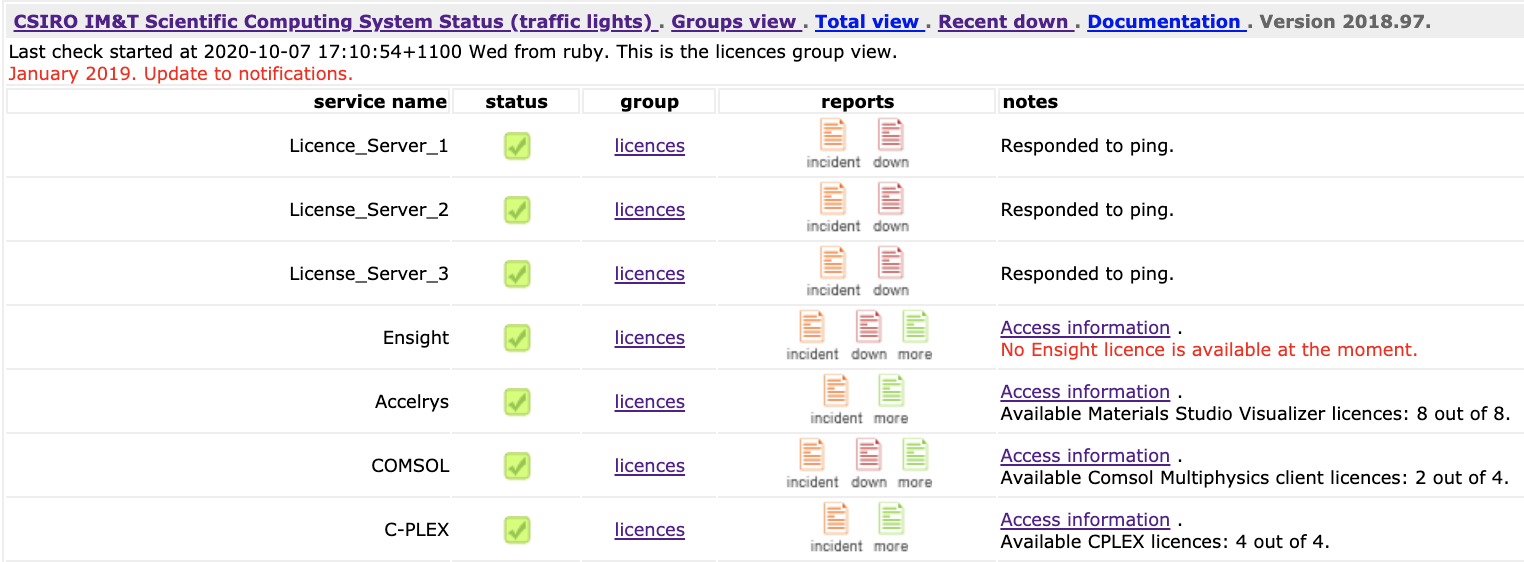This screenshot has height=562, width=1524.
Task: Select the COMSOL service name
Action: pos(411,466)
